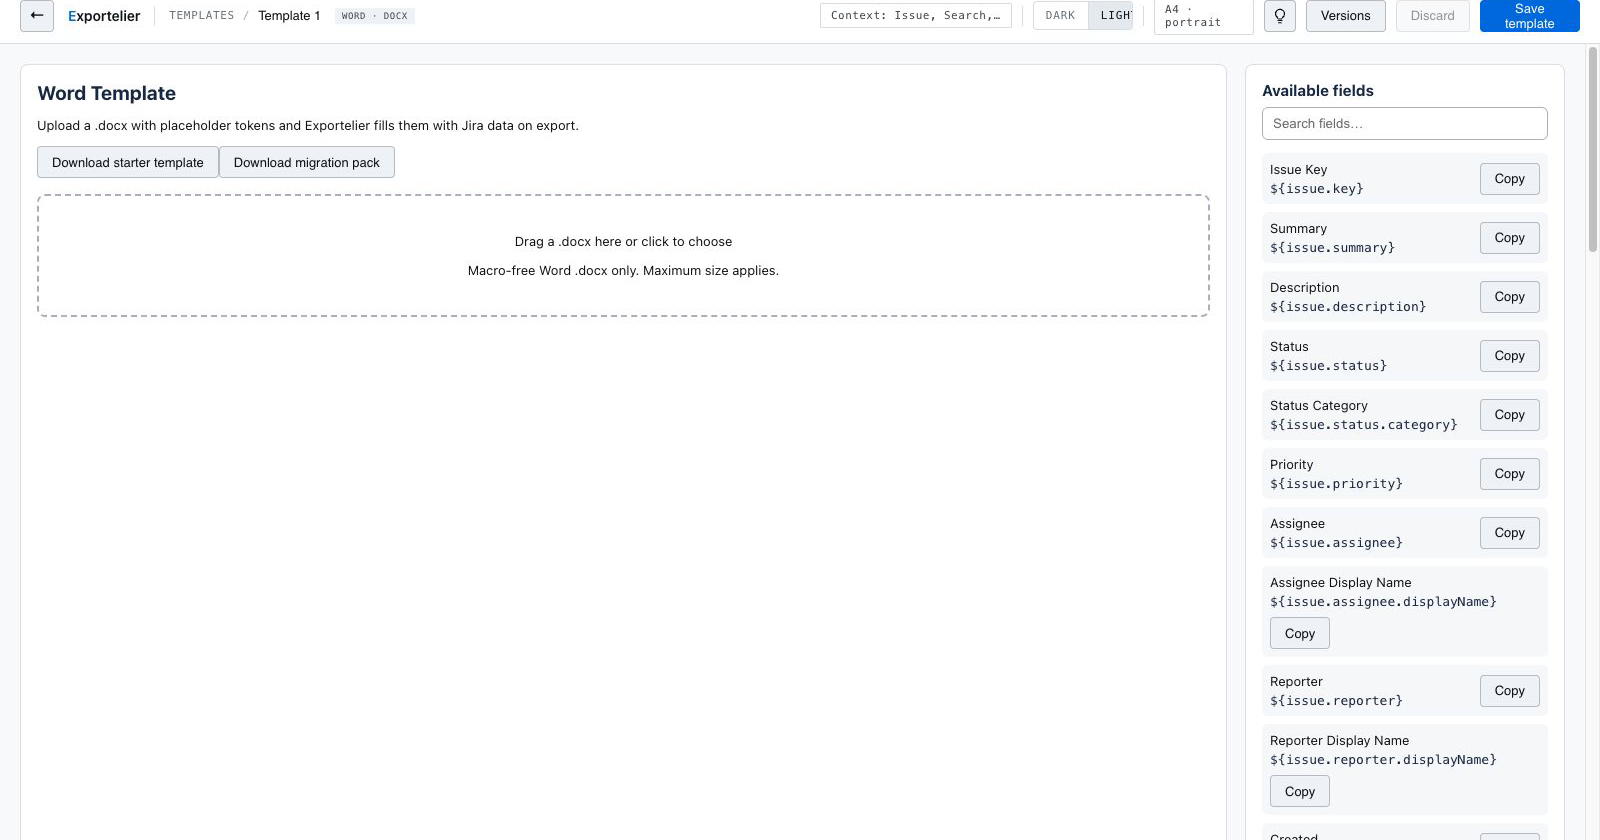1600x840 pixels.
Task: Click Template 1 breadcrumb name
Action: click(x=289, y=16)
